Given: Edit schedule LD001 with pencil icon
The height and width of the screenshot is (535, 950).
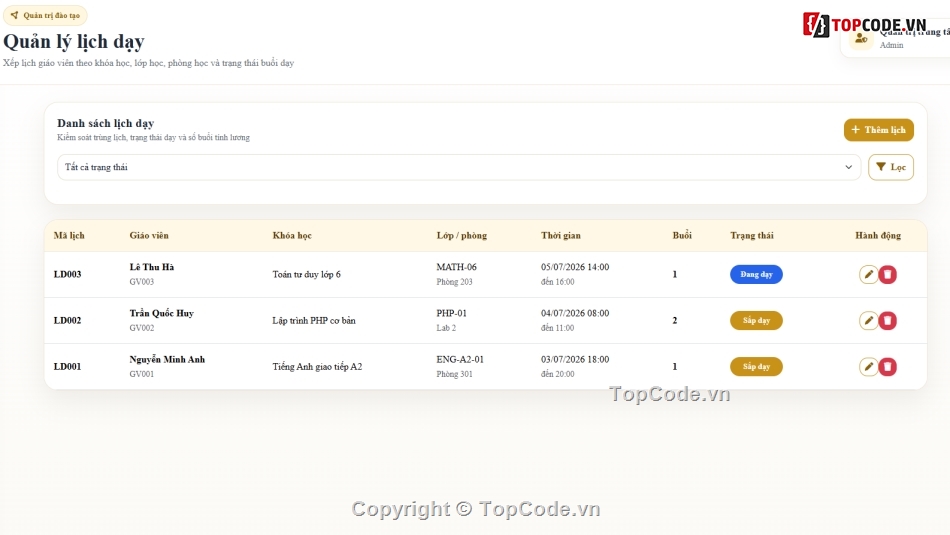Looking at the screenshot, I should tap(868, 367).
